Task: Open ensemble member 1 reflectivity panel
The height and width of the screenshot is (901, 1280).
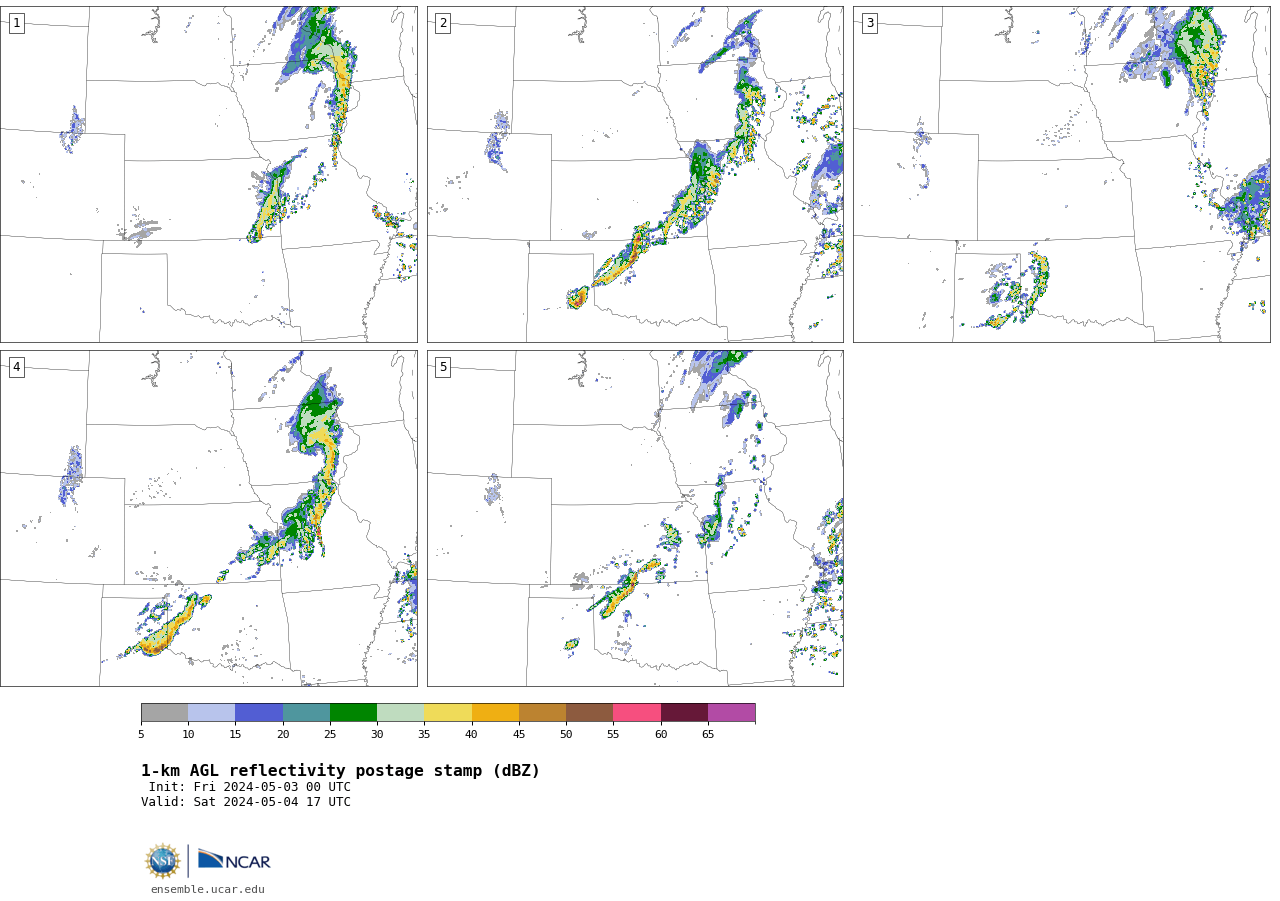Action: (x=209, y=174)
